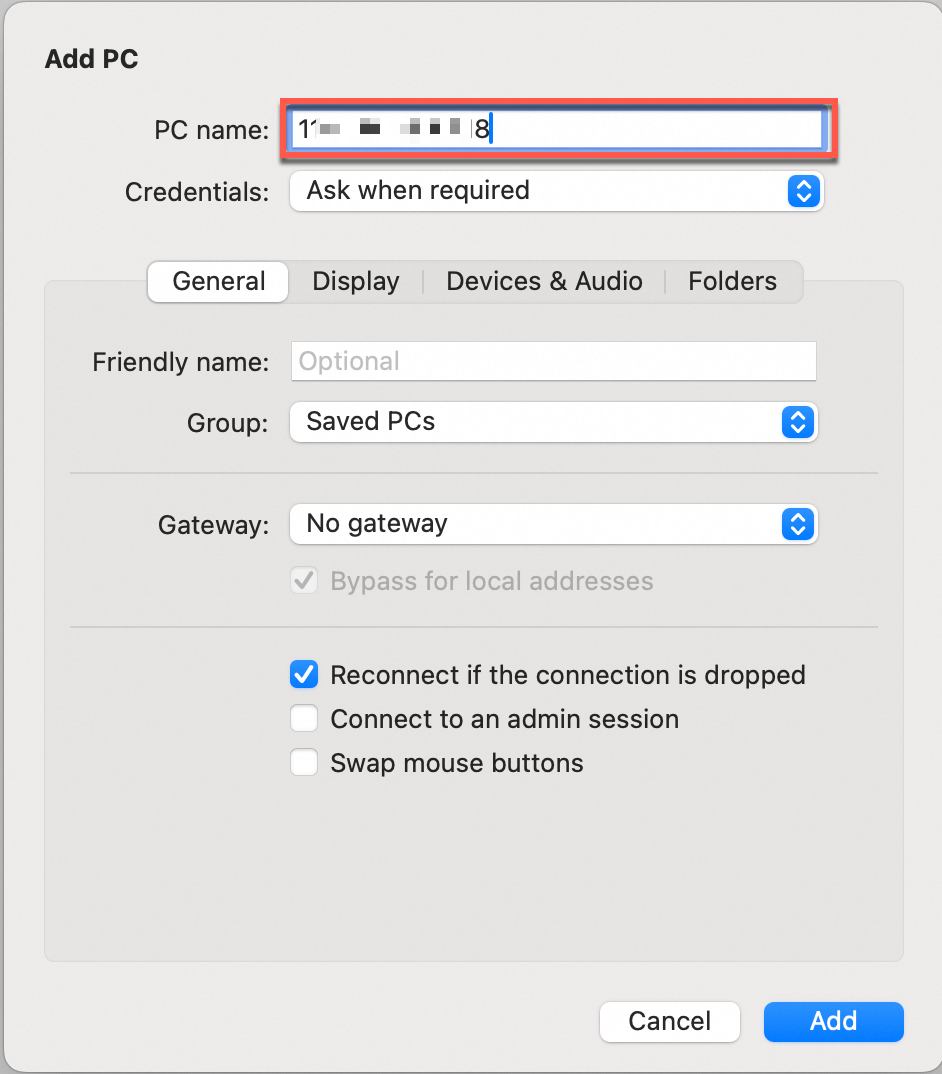Viewport: 942px width, 1074px height.
Task: Enable the Connect to an admin session checkbox
Action: coord(304,719)
